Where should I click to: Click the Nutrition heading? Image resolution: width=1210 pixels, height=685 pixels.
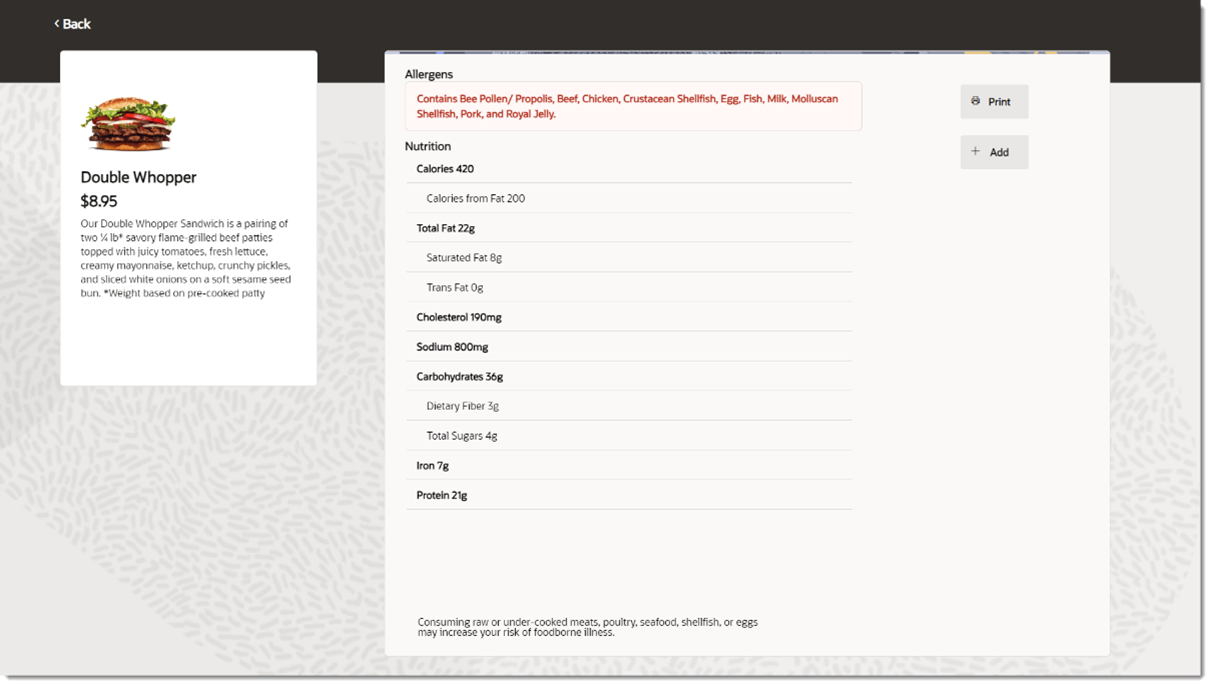pyautogui.click(x=428, y=146)
